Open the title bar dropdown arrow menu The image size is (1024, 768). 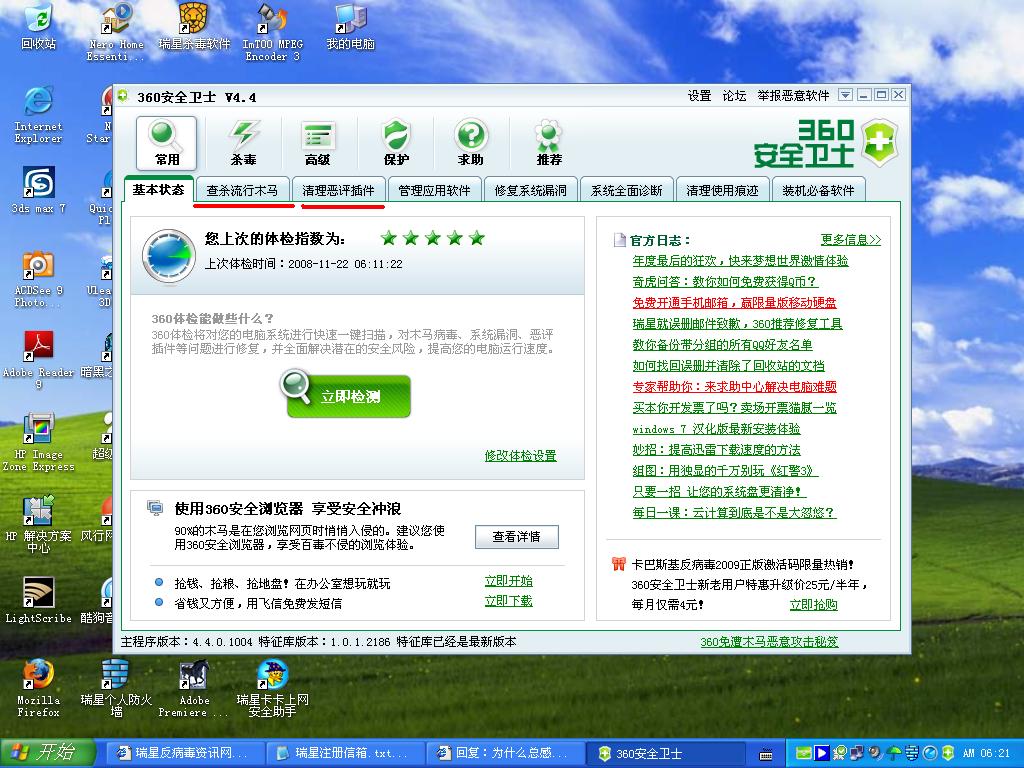[x=845, y=95]
